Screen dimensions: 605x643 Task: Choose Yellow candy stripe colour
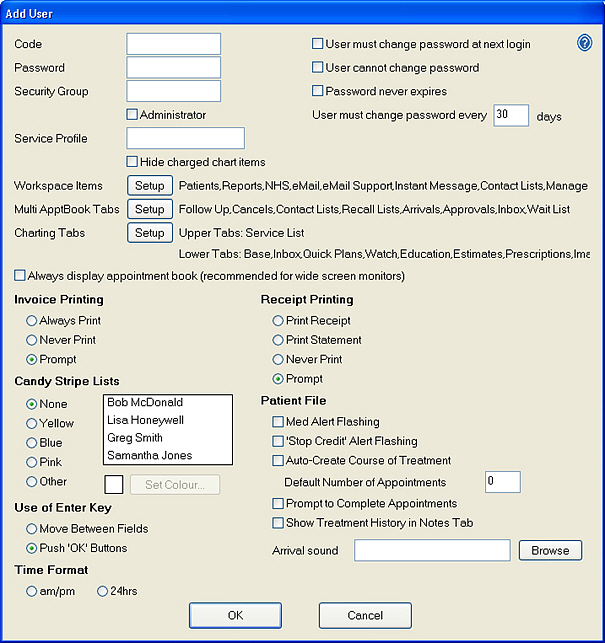click(x=32, y=424)
